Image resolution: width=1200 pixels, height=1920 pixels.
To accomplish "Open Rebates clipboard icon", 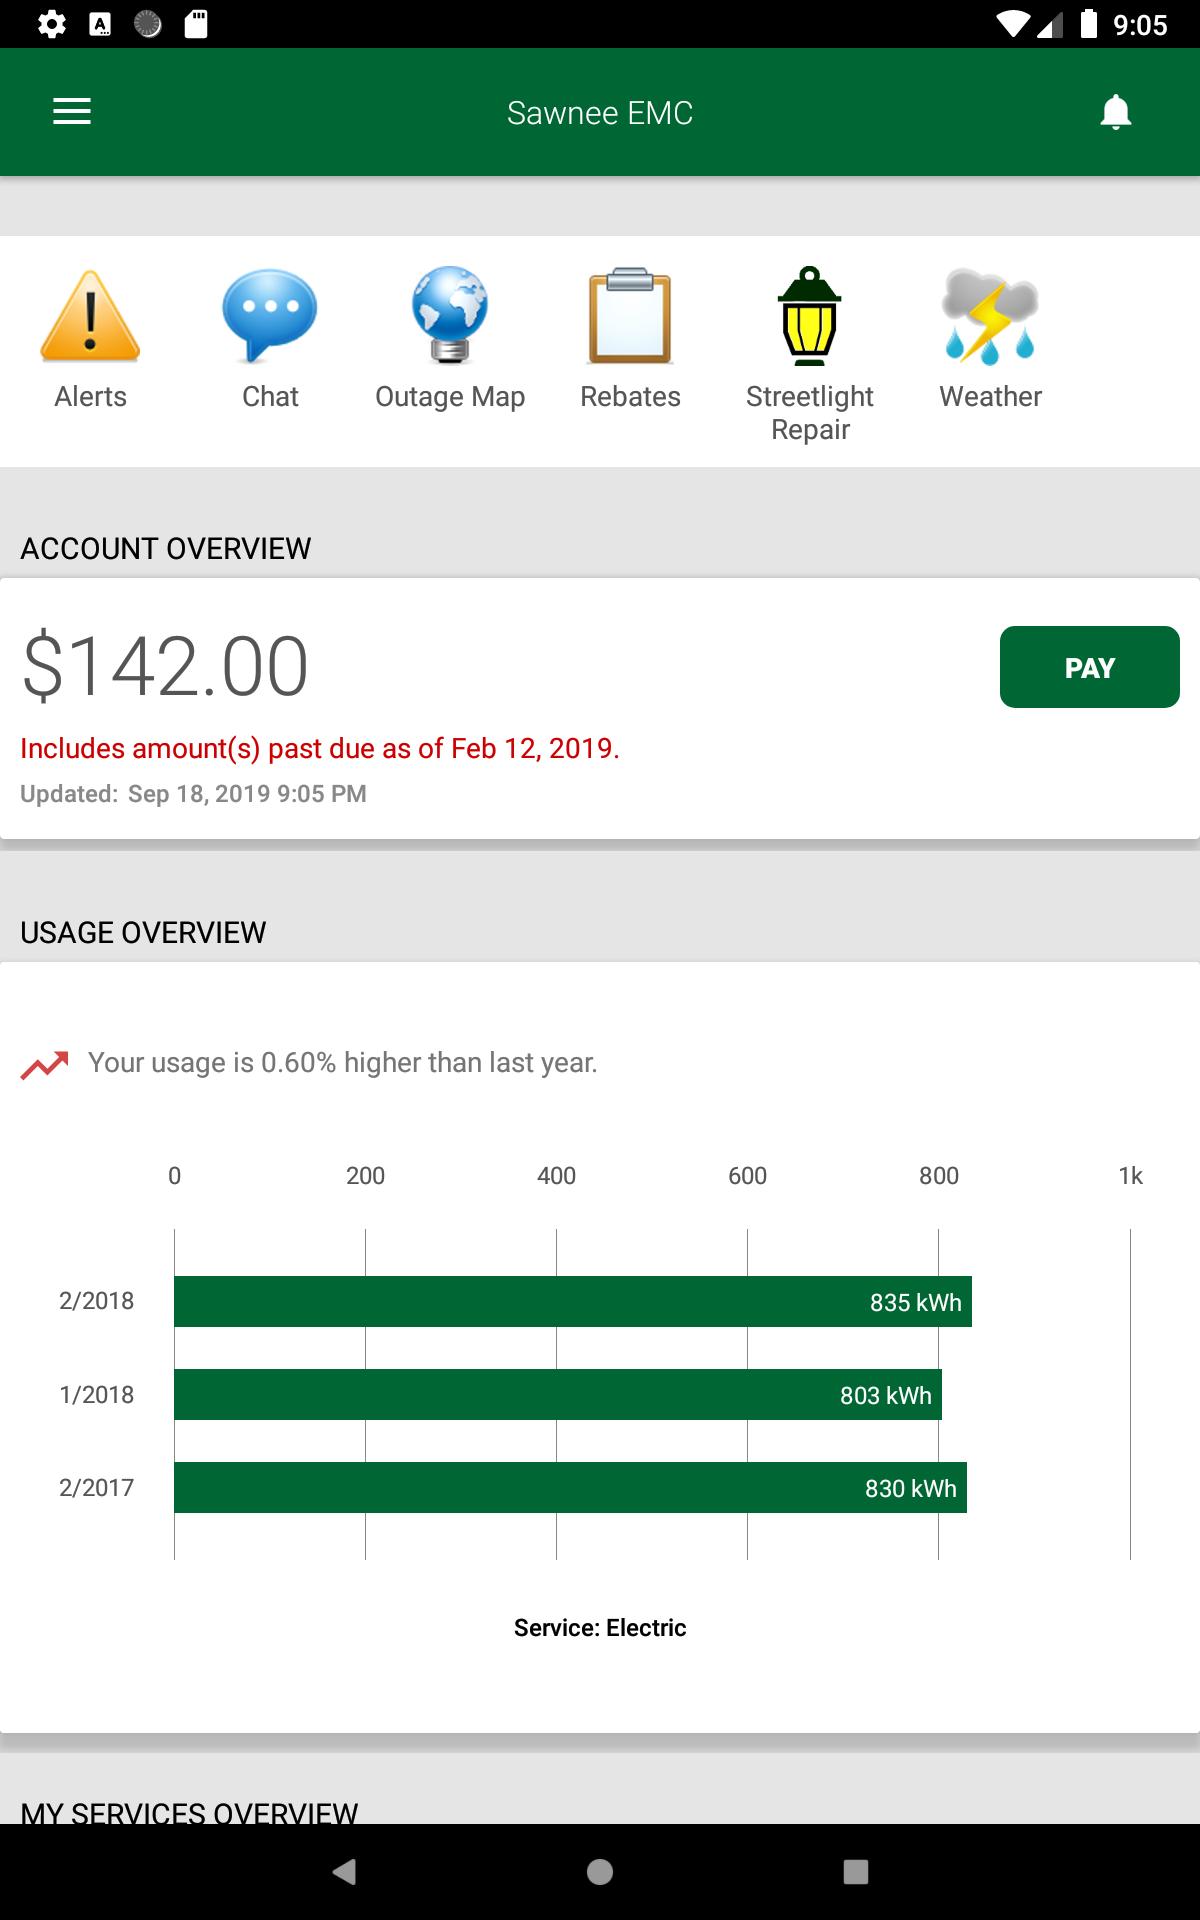I will coord(630,316).
